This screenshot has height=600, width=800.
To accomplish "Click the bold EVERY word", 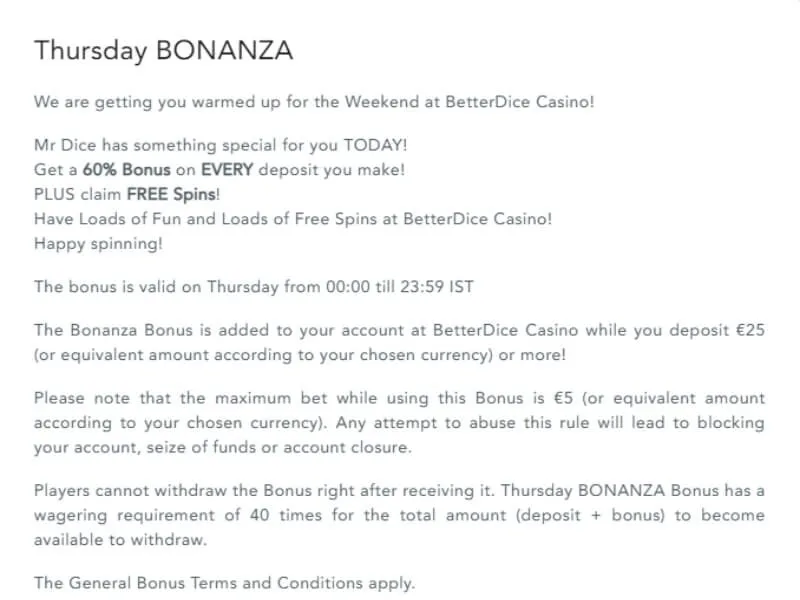I will click(227, 170).
